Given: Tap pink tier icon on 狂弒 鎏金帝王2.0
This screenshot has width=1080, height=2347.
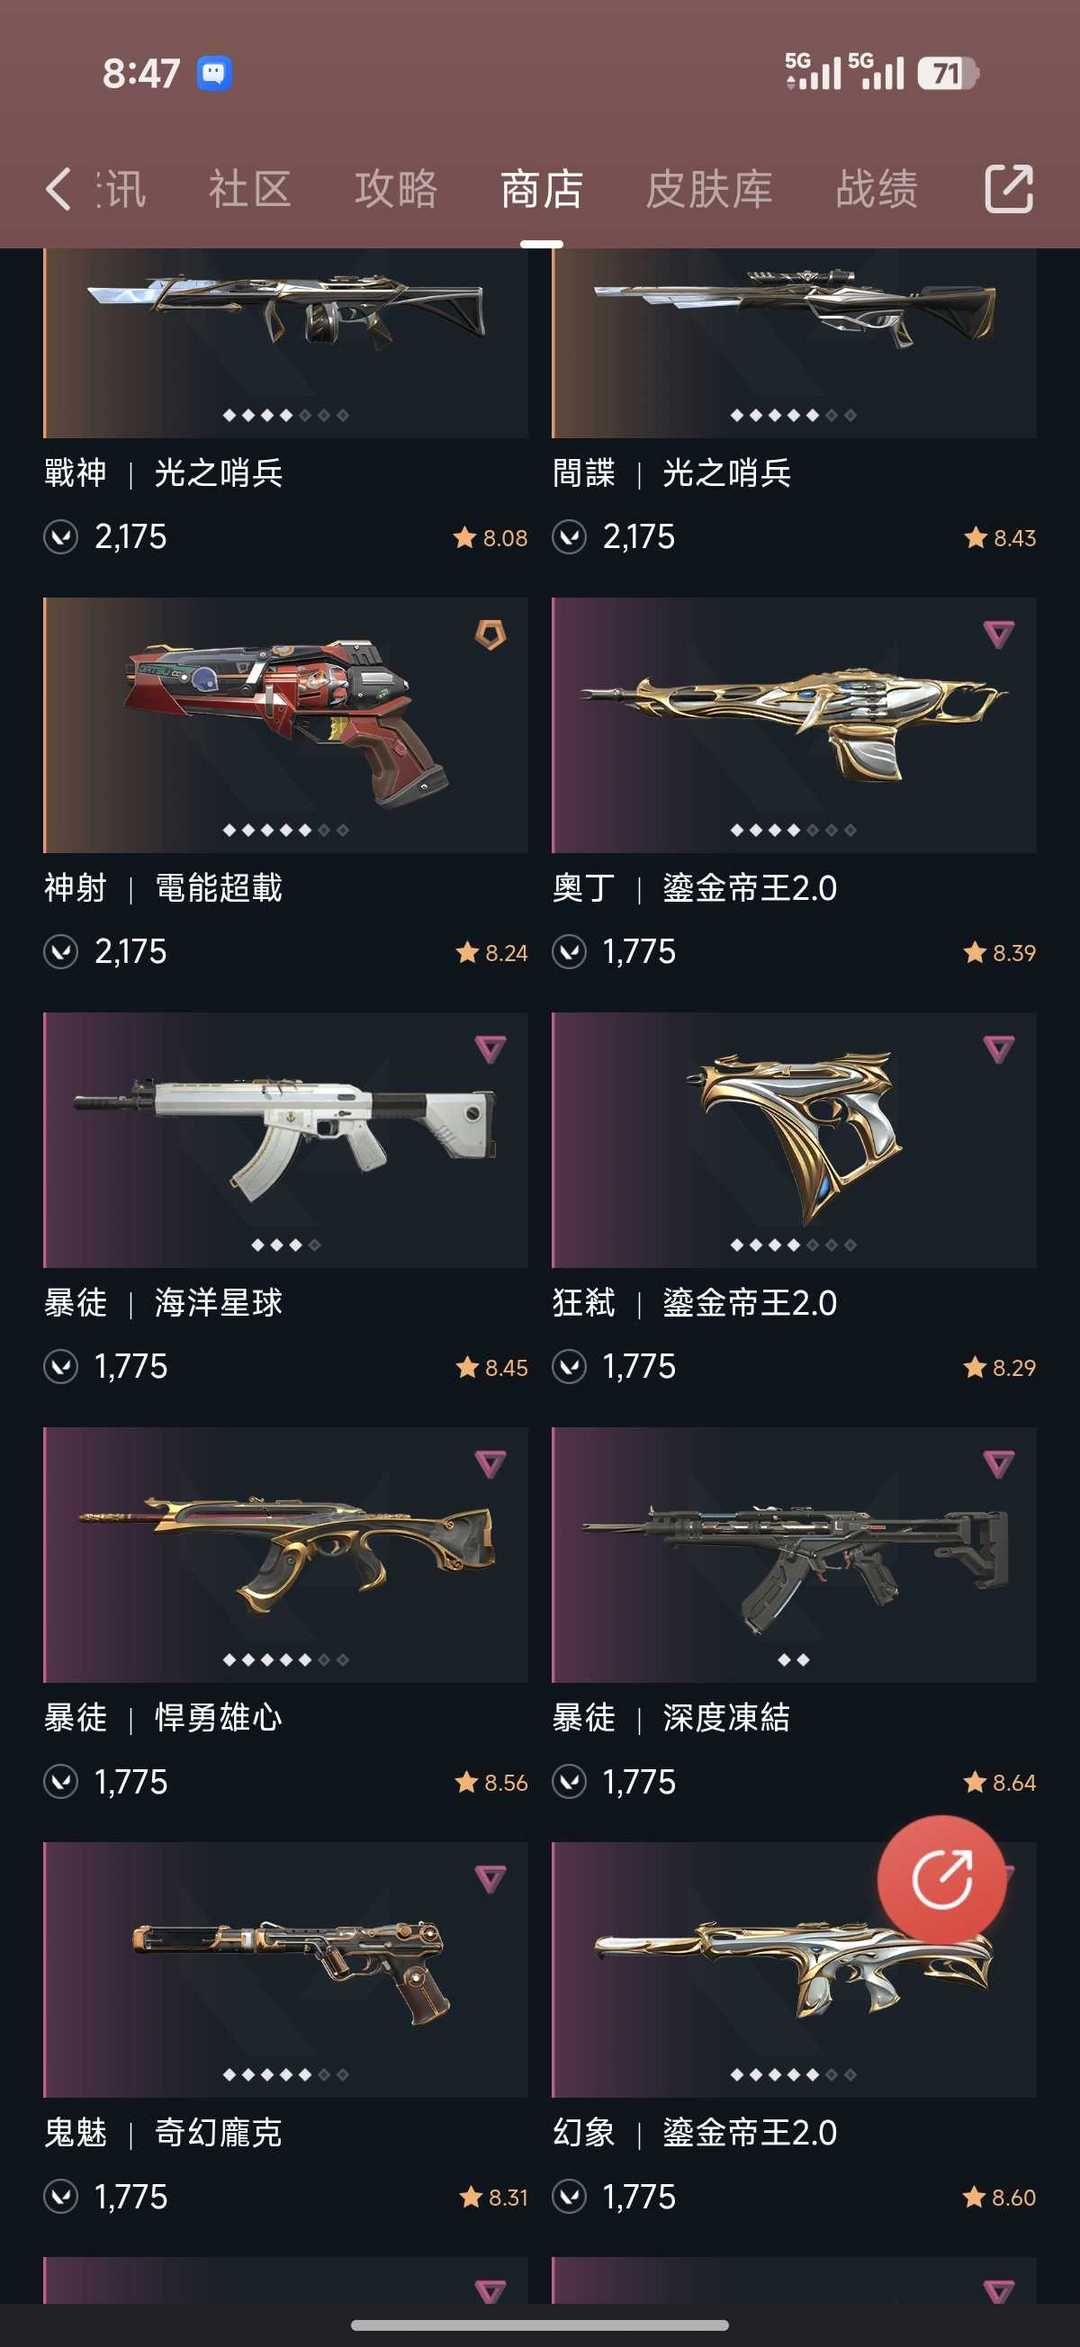Looking at the screenshot, I should (x=998, y=1049).
